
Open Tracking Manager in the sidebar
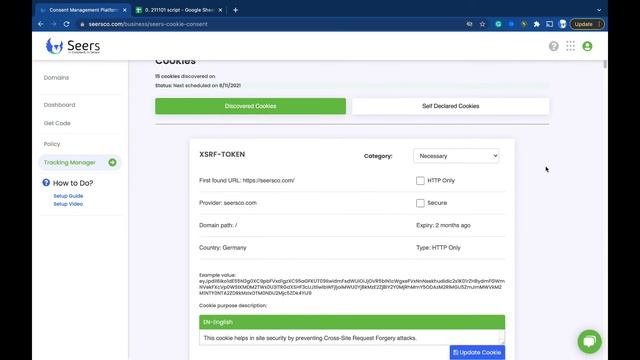[x=80, y=162]
